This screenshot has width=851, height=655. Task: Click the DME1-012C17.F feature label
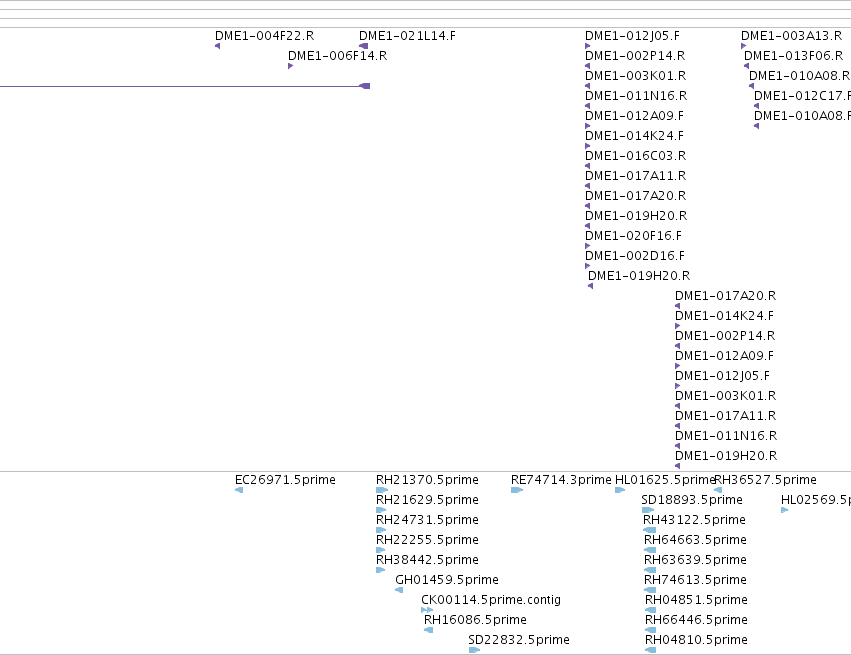tap(802, 96)
